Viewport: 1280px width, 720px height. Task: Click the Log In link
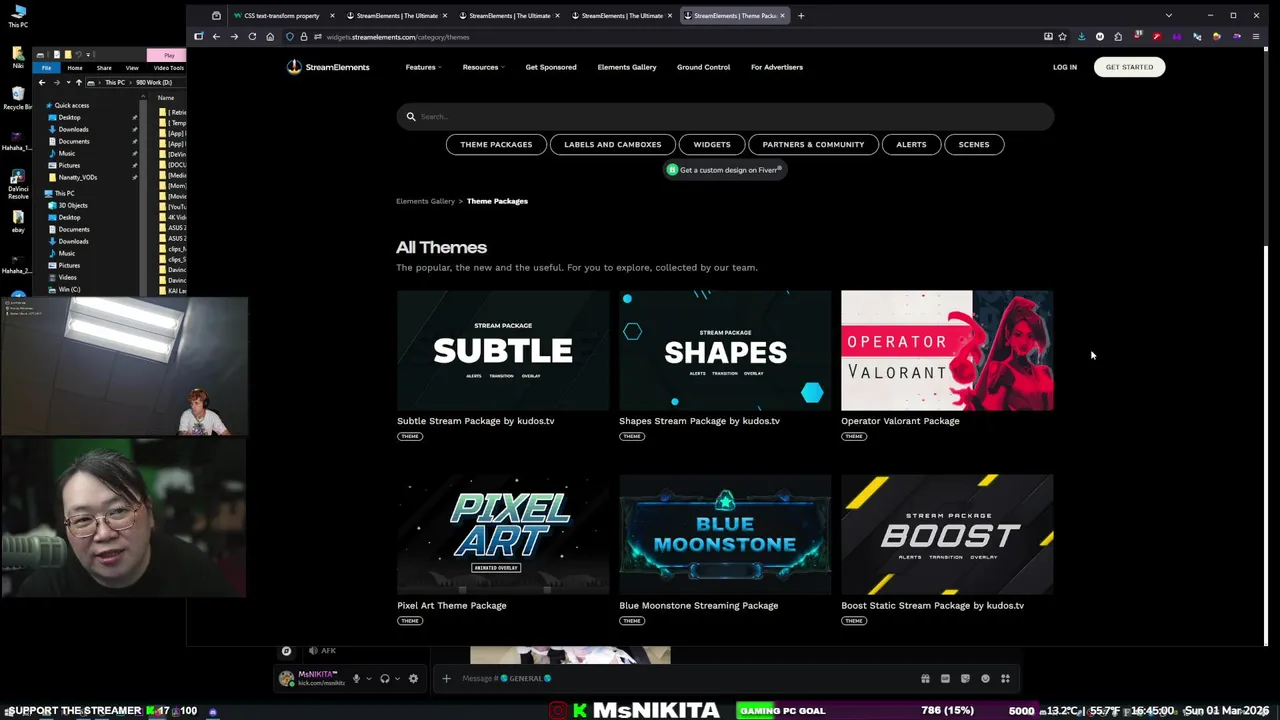[1065, 67]
